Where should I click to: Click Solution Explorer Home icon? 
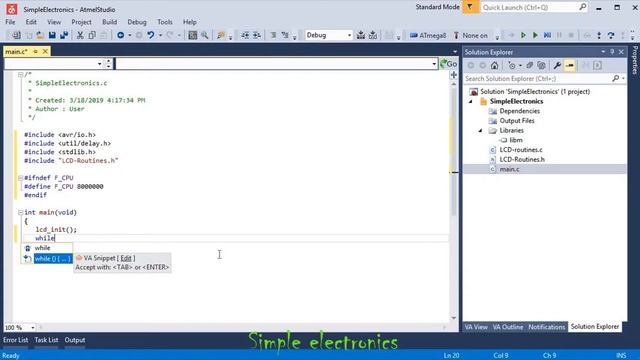click(x=494, y=65)
